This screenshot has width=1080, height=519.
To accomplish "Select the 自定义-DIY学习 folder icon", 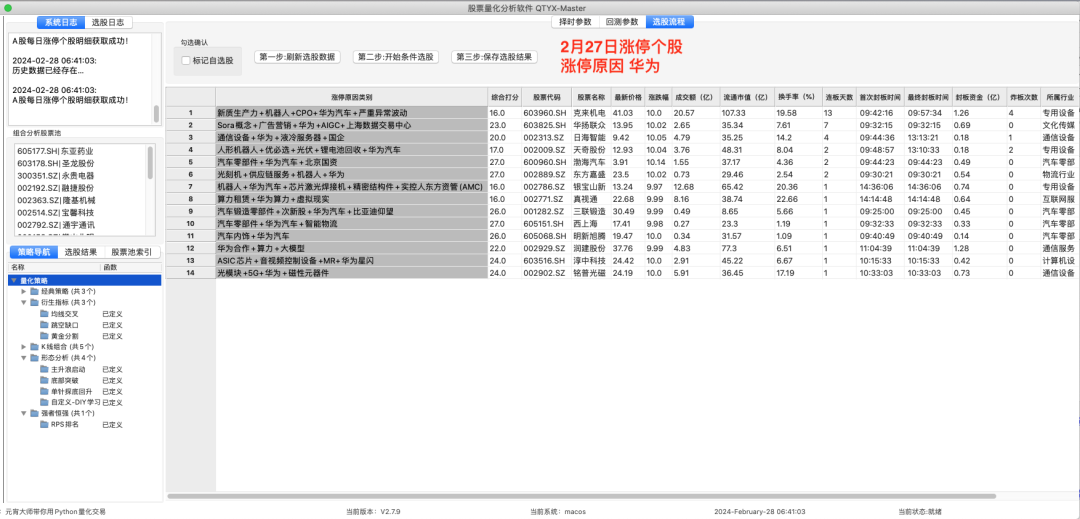I will pyautogui.click(x=45, y=403).
